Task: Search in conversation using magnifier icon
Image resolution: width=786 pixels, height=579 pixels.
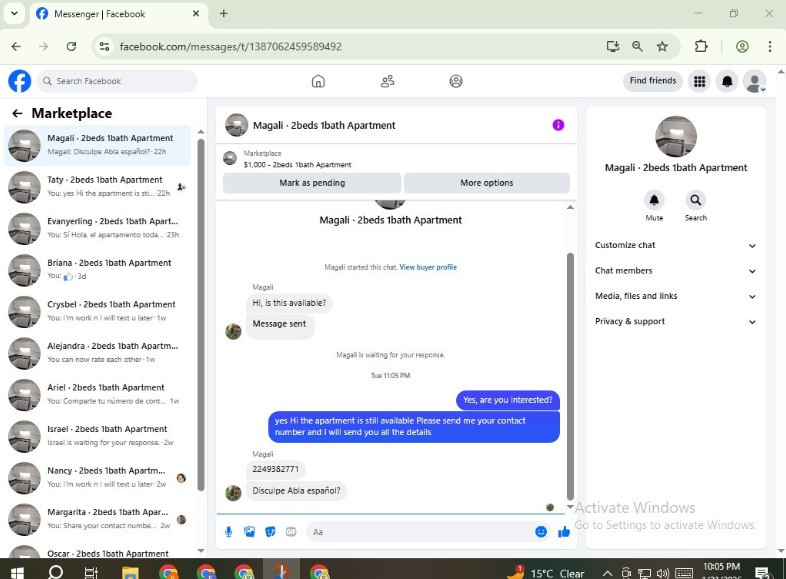Action: (x=696, y=200)
